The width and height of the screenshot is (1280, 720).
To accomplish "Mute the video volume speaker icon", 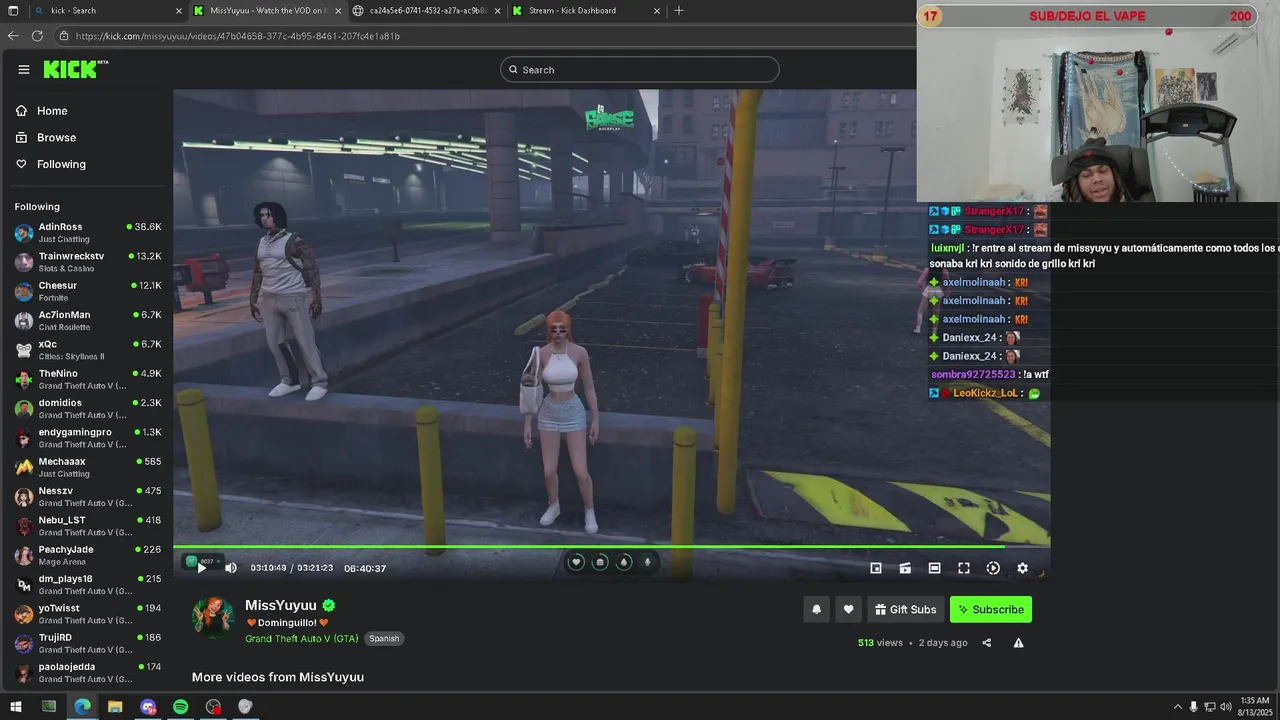I will (x=231, y=568).
